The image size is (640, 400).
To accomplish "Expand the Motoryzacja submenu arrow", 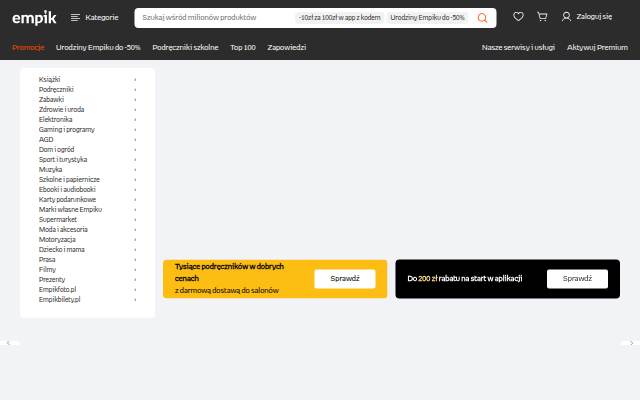I will [135, 240].
